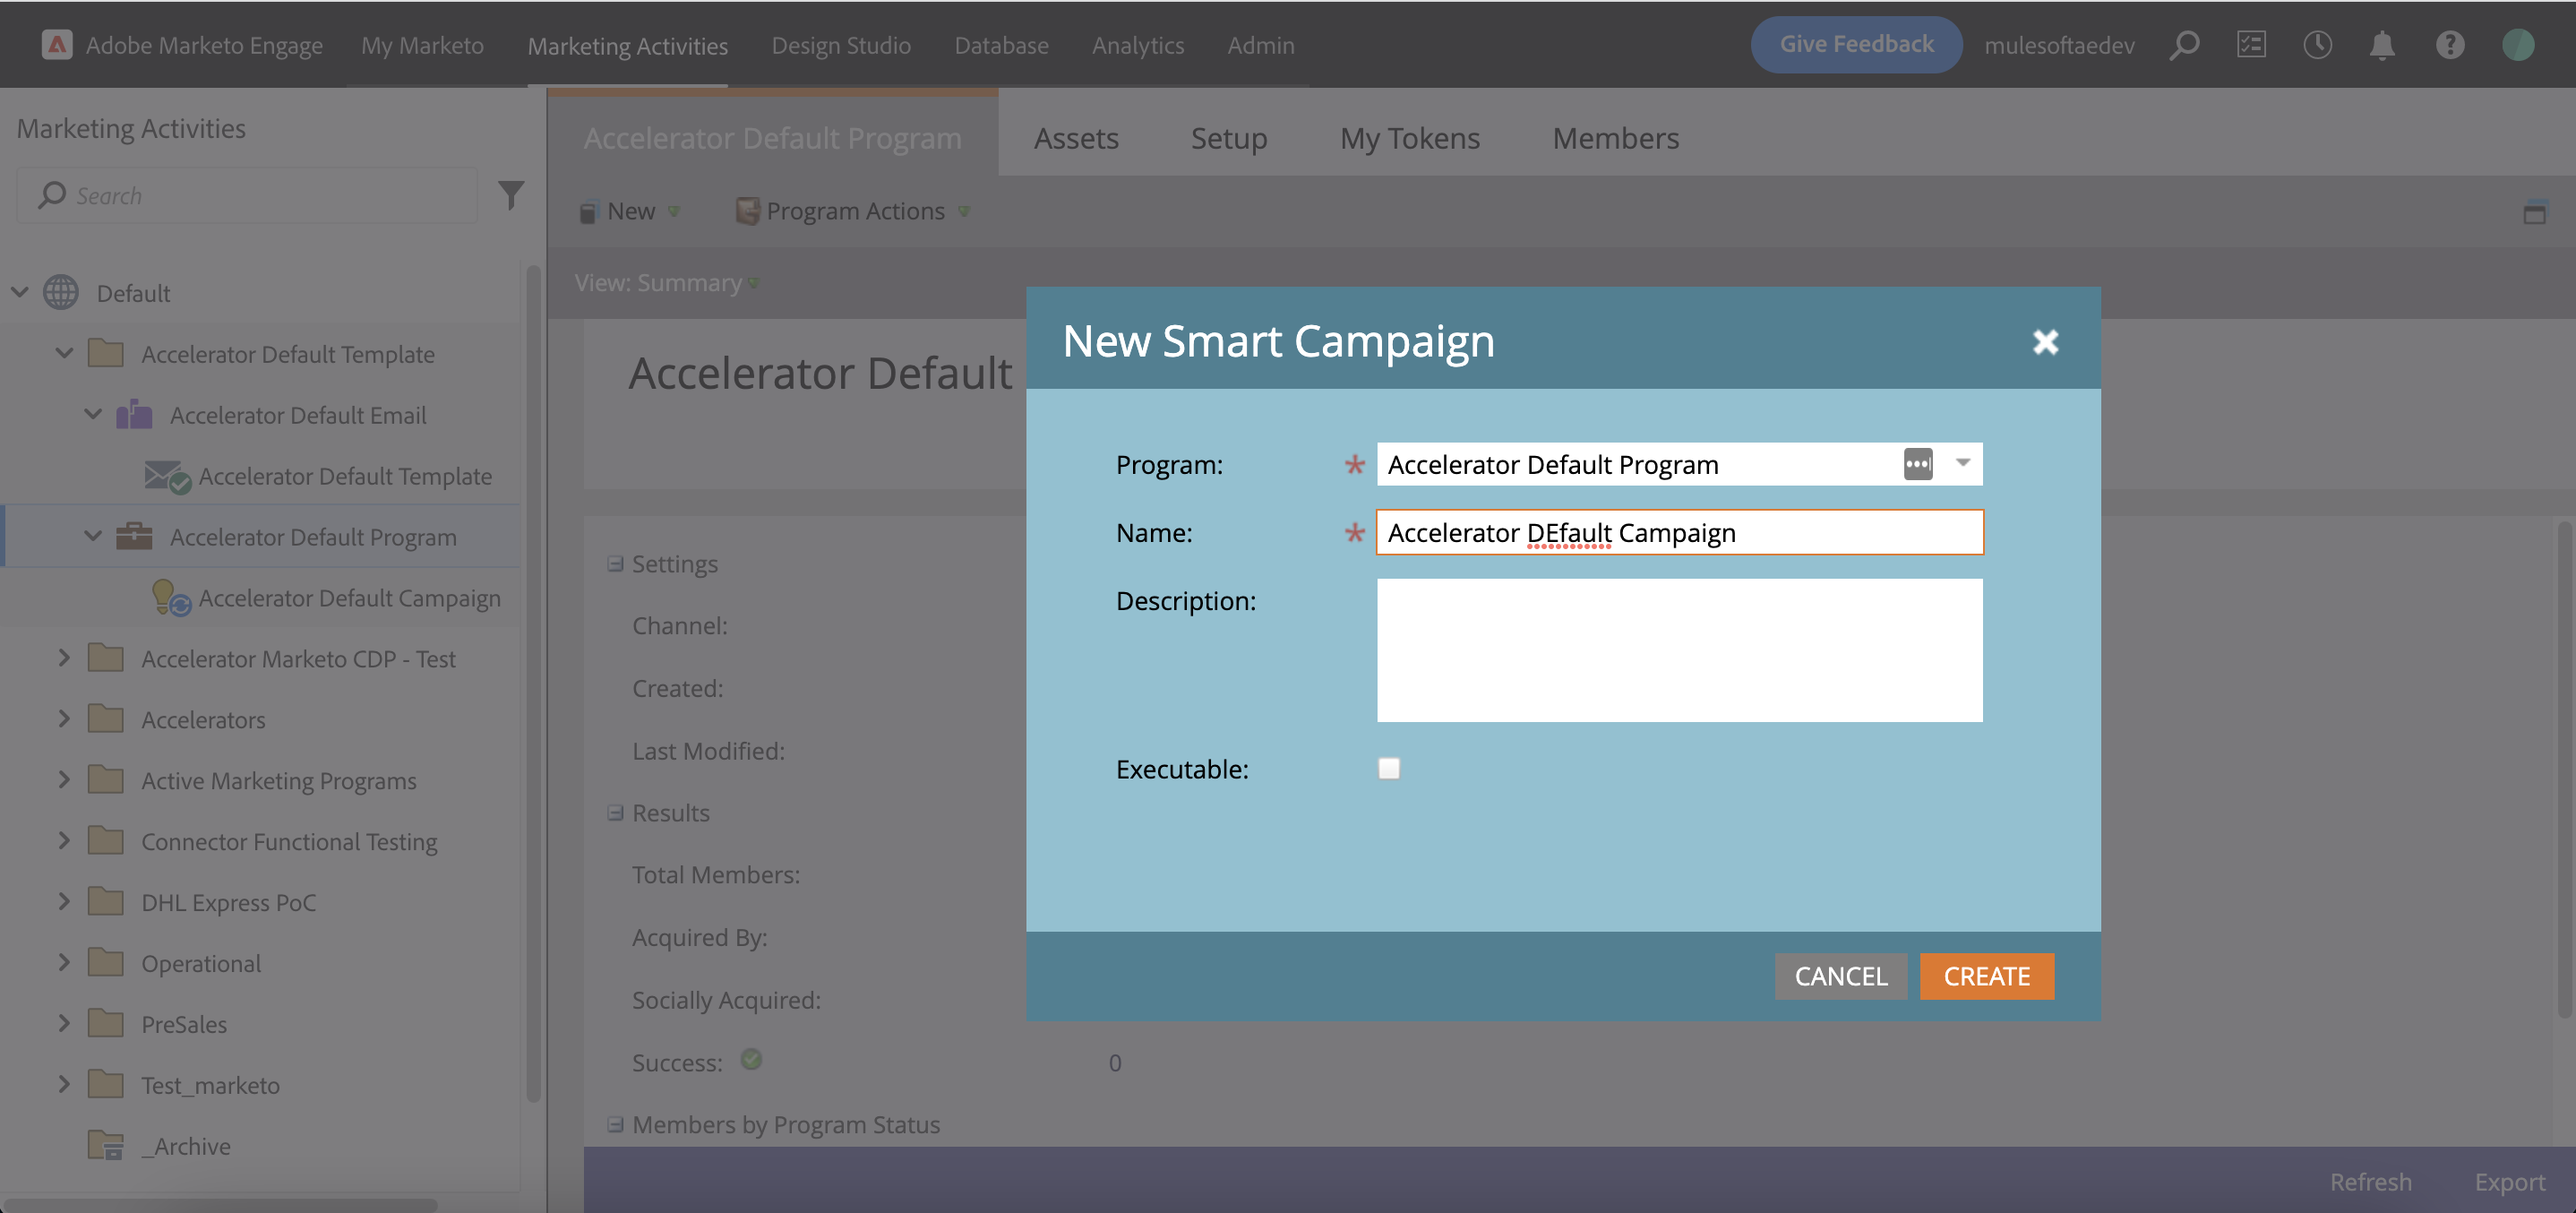Open the help question mark icon
The width and height of the screenshot is (2576, 1213).
click(x=2449, y=45)
